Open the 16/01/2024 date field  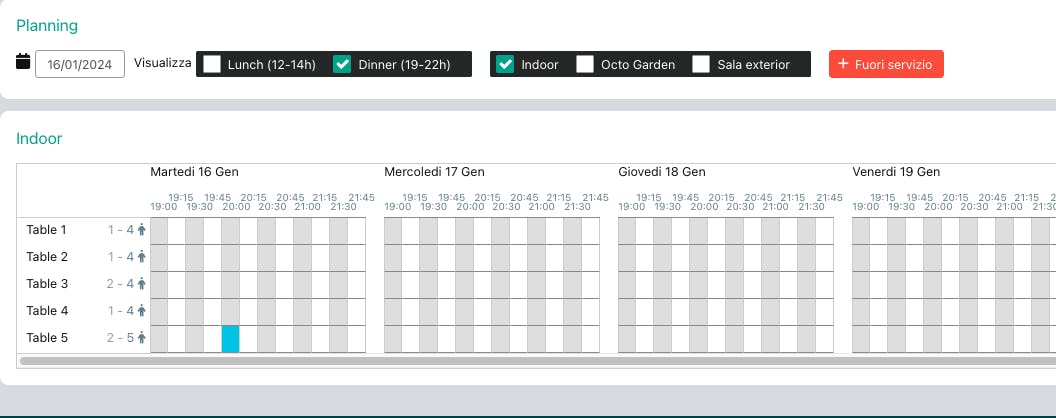(79, 64)
